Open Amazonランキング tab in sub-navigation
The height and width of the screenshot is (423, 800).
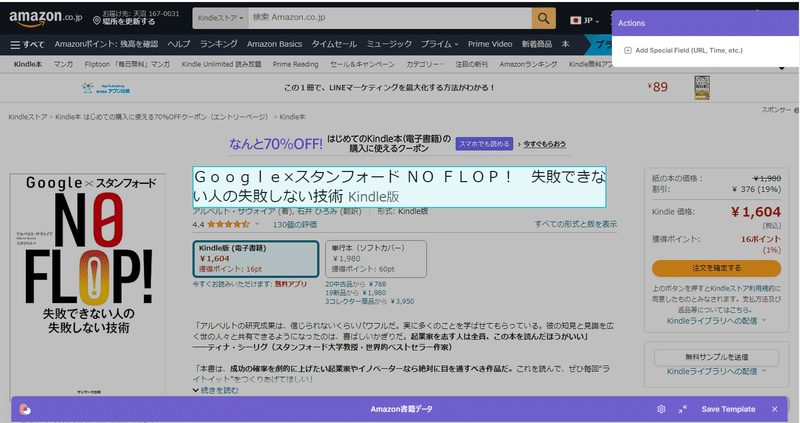tap(528, 64)
